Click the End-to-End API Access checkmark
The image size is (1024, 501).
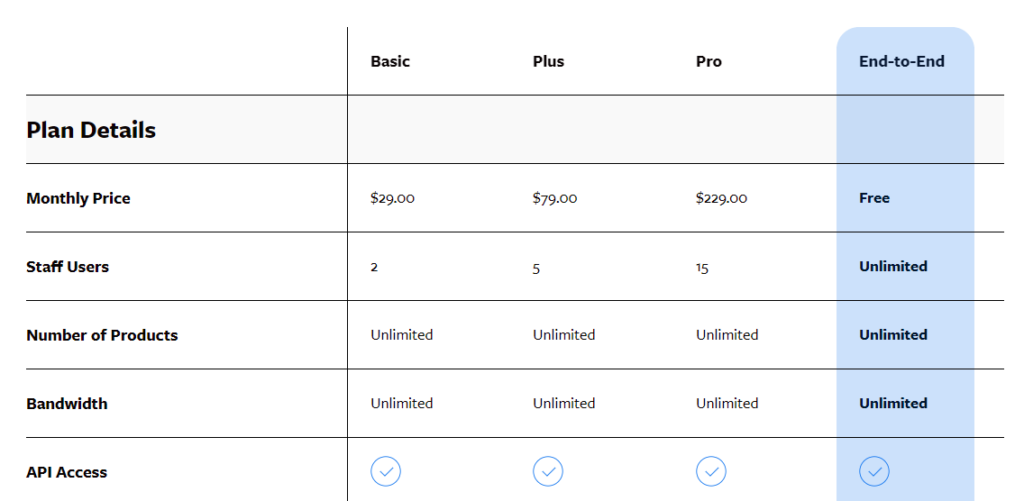tap(874, 472)
